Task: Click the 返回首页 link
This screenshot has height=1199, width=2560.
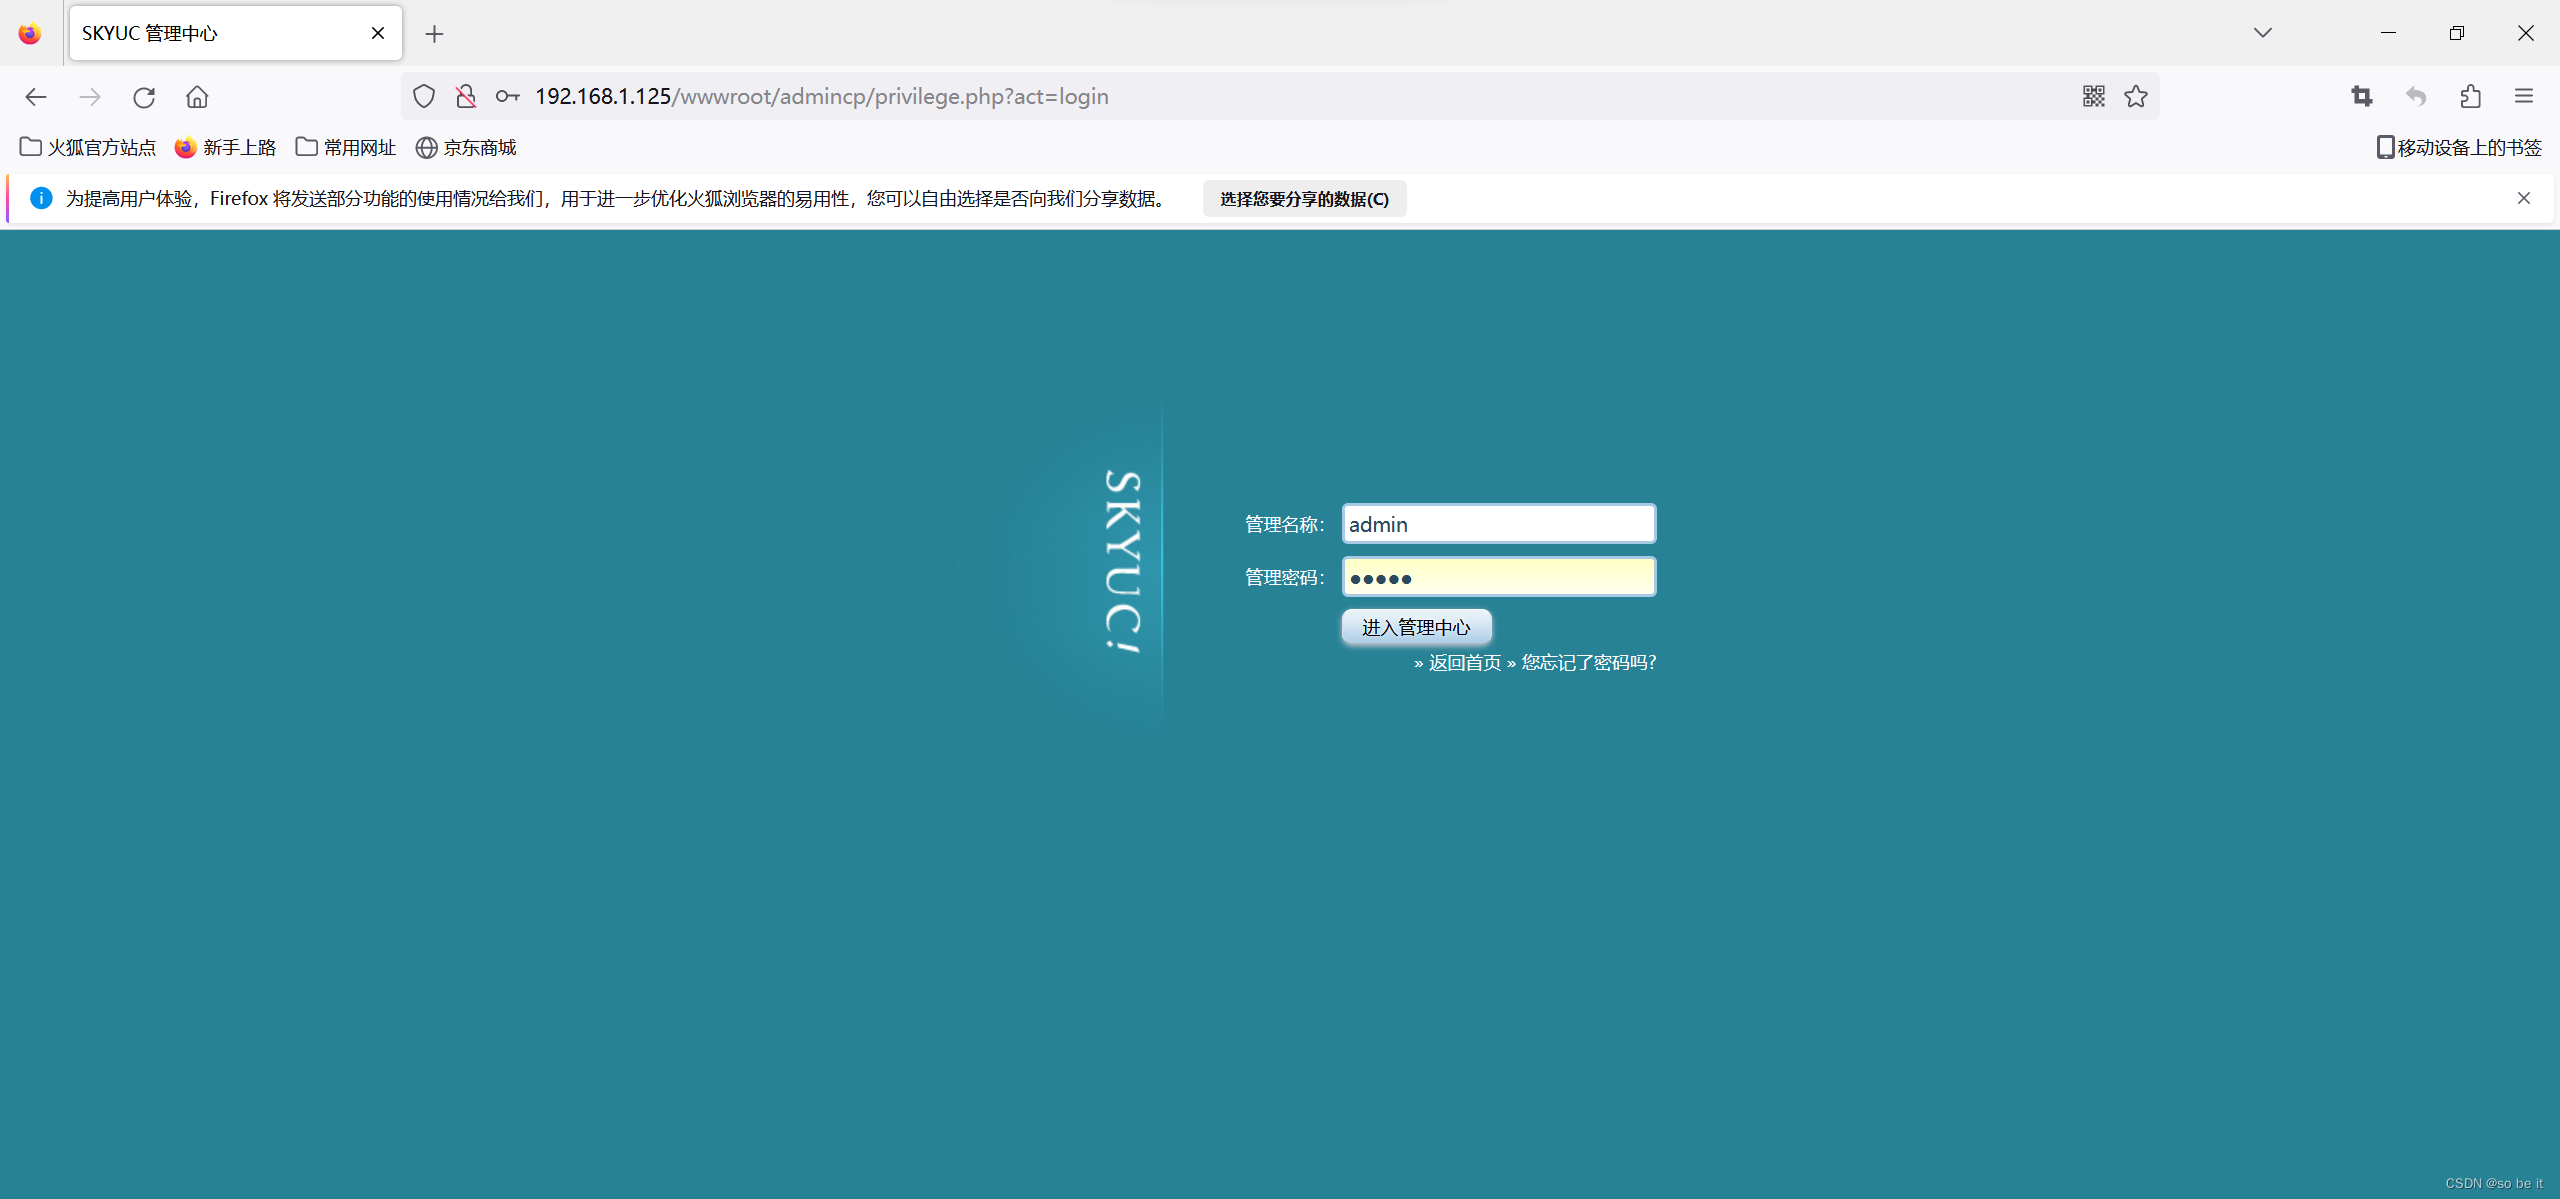Action: coord(1465,662)
